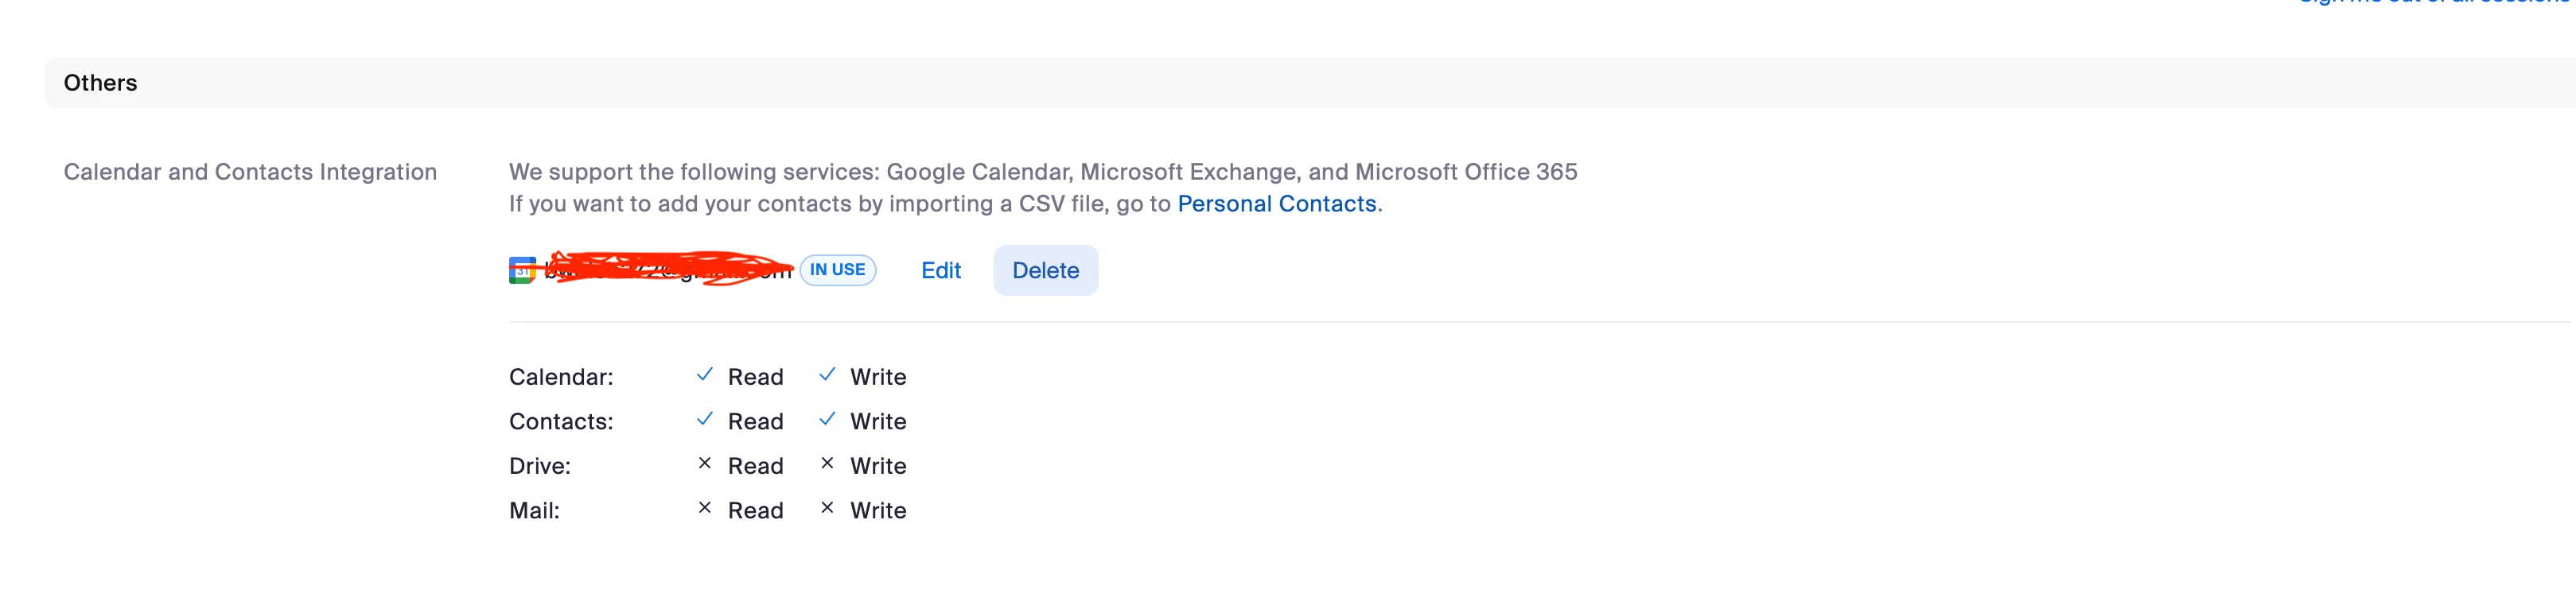
Task: Click the Mail Write X icon
Action: (x=827, y=509)
